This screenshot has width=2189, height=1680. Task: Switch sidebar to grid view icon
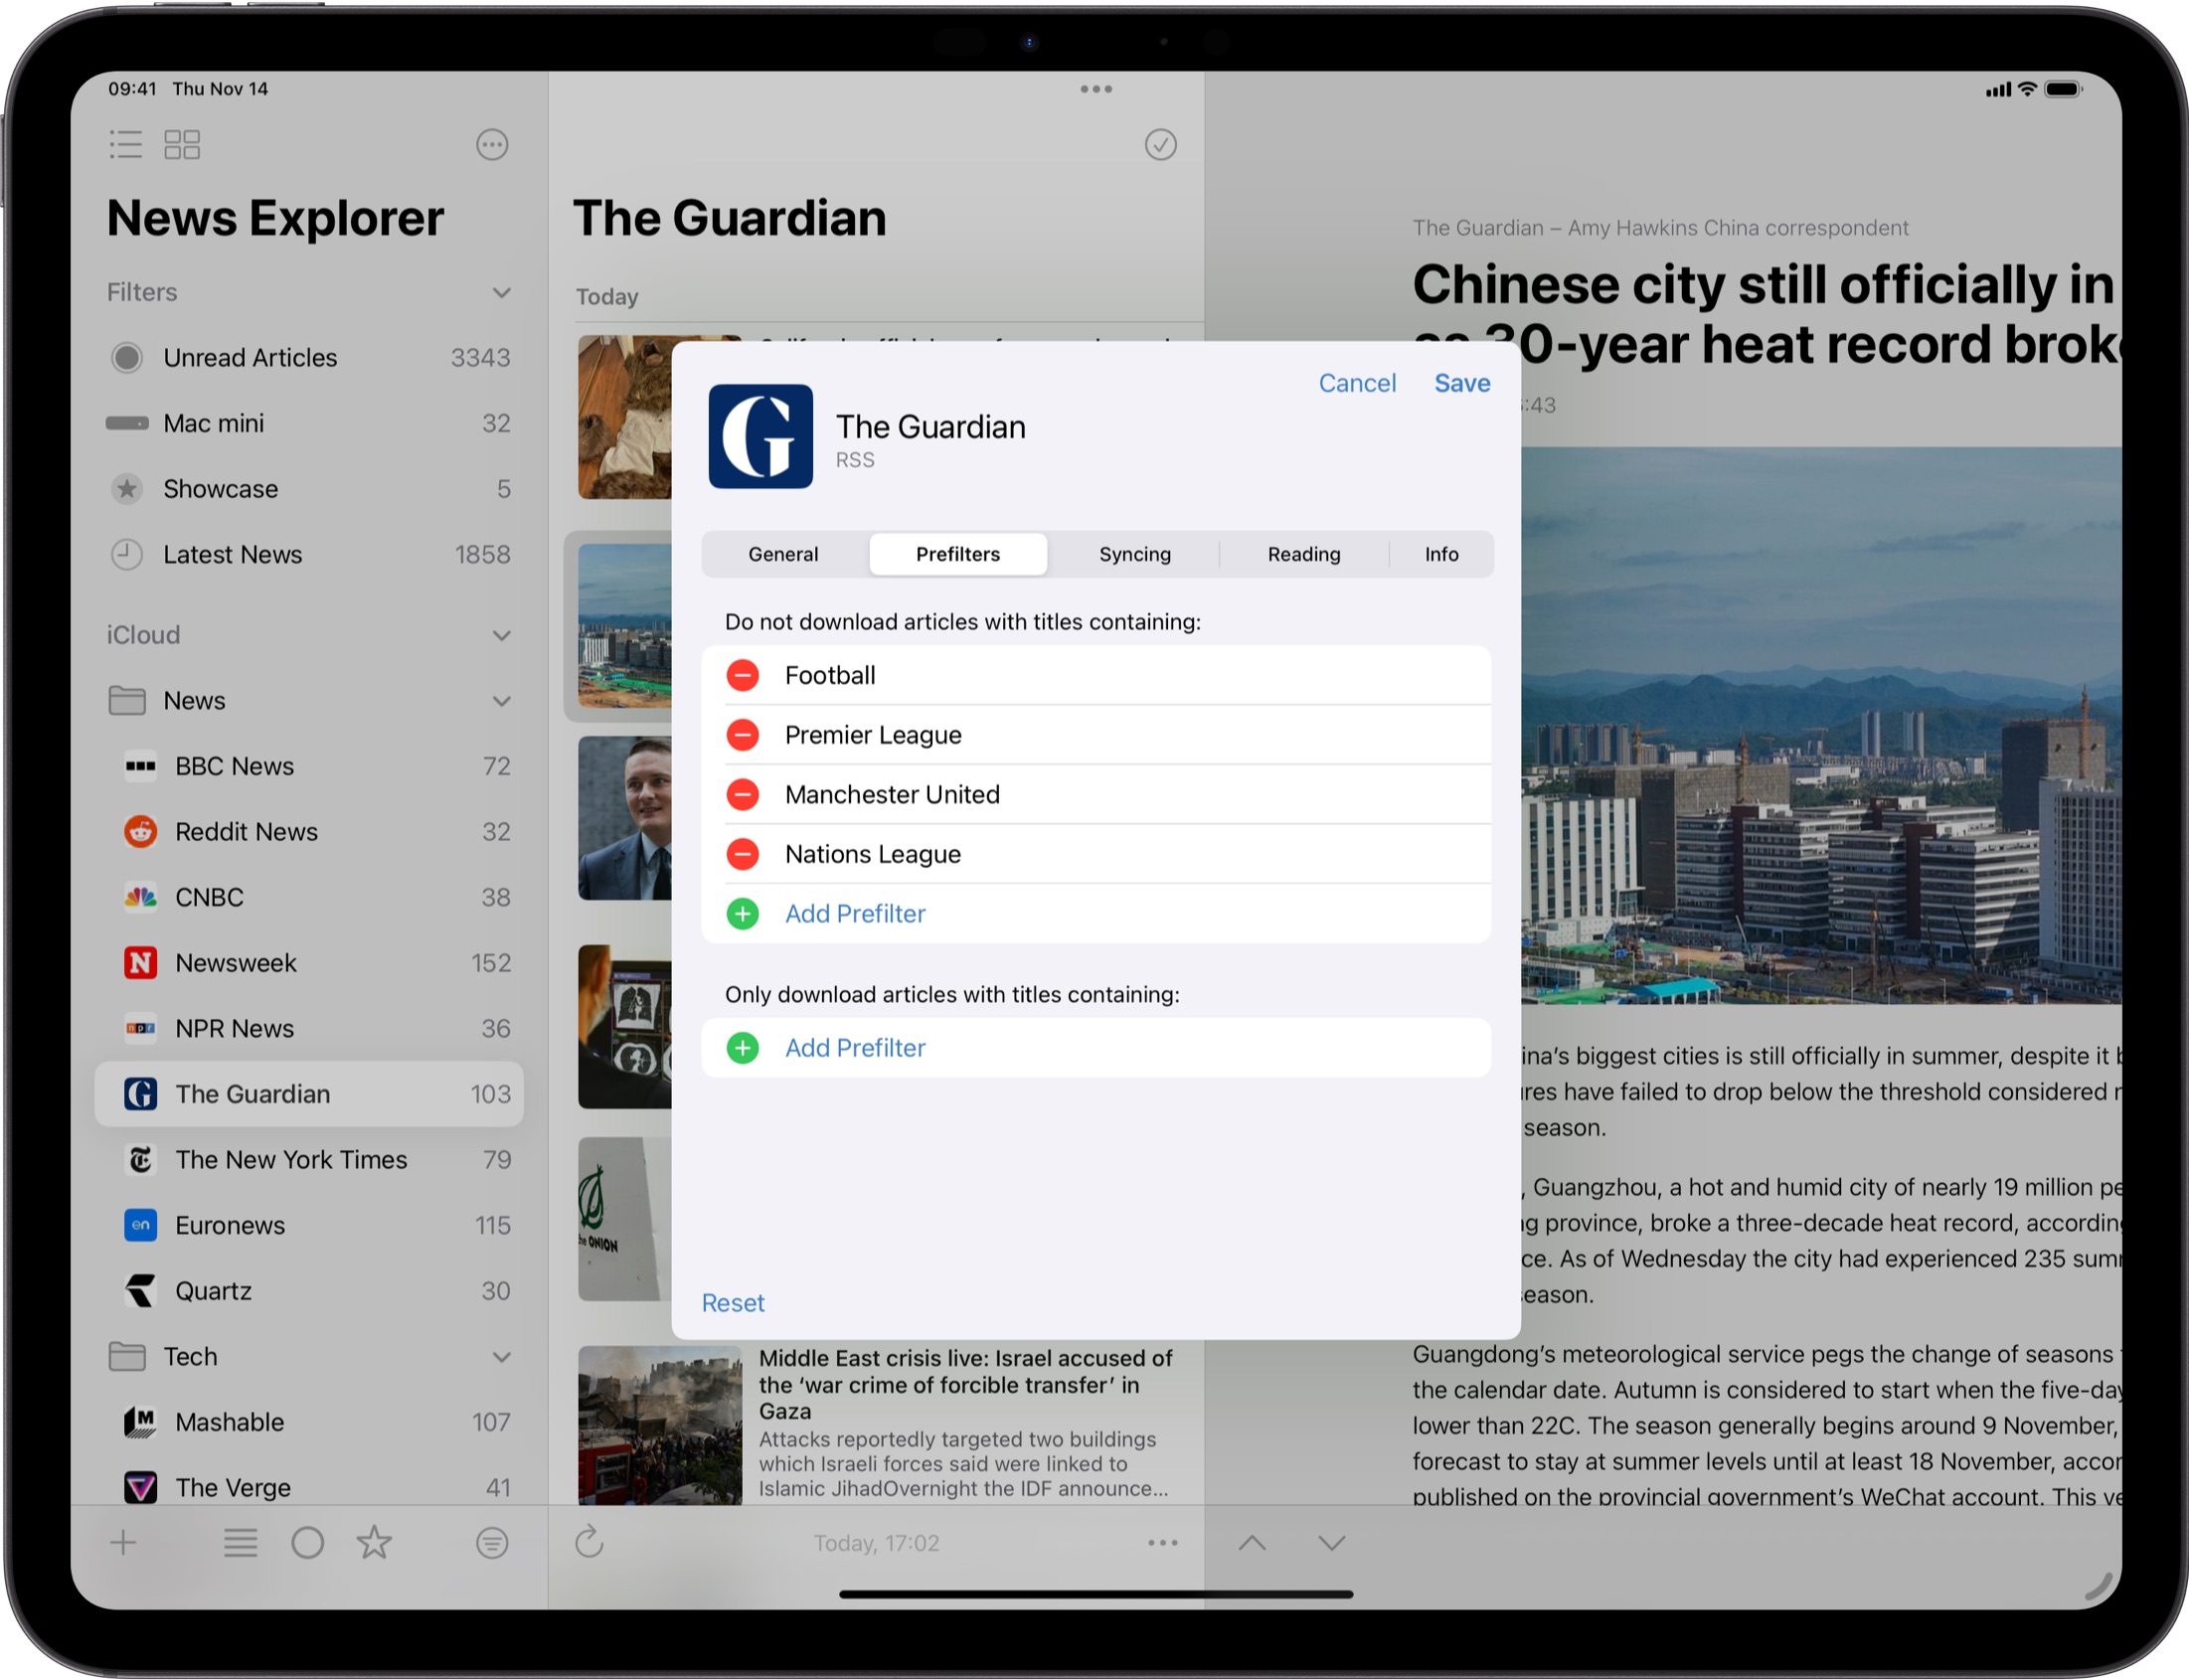pos(182,144)
